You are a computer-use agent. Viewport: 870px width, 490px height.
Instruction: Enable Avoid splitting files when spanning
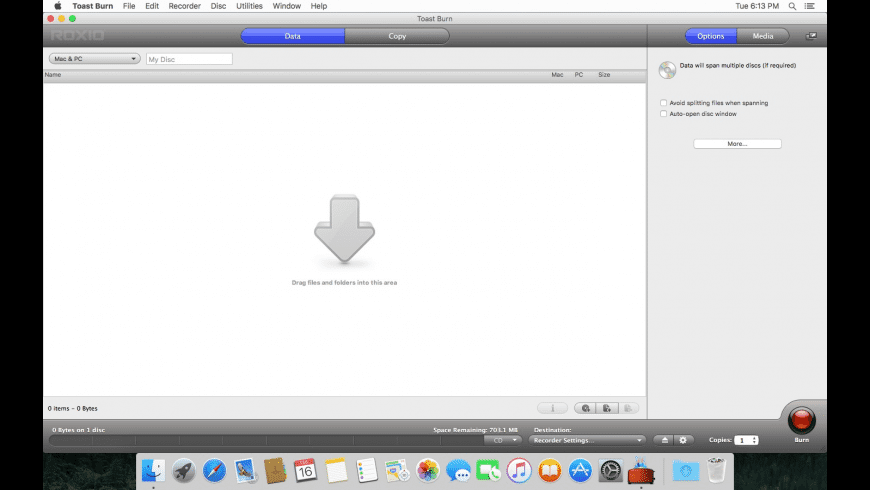664,103
